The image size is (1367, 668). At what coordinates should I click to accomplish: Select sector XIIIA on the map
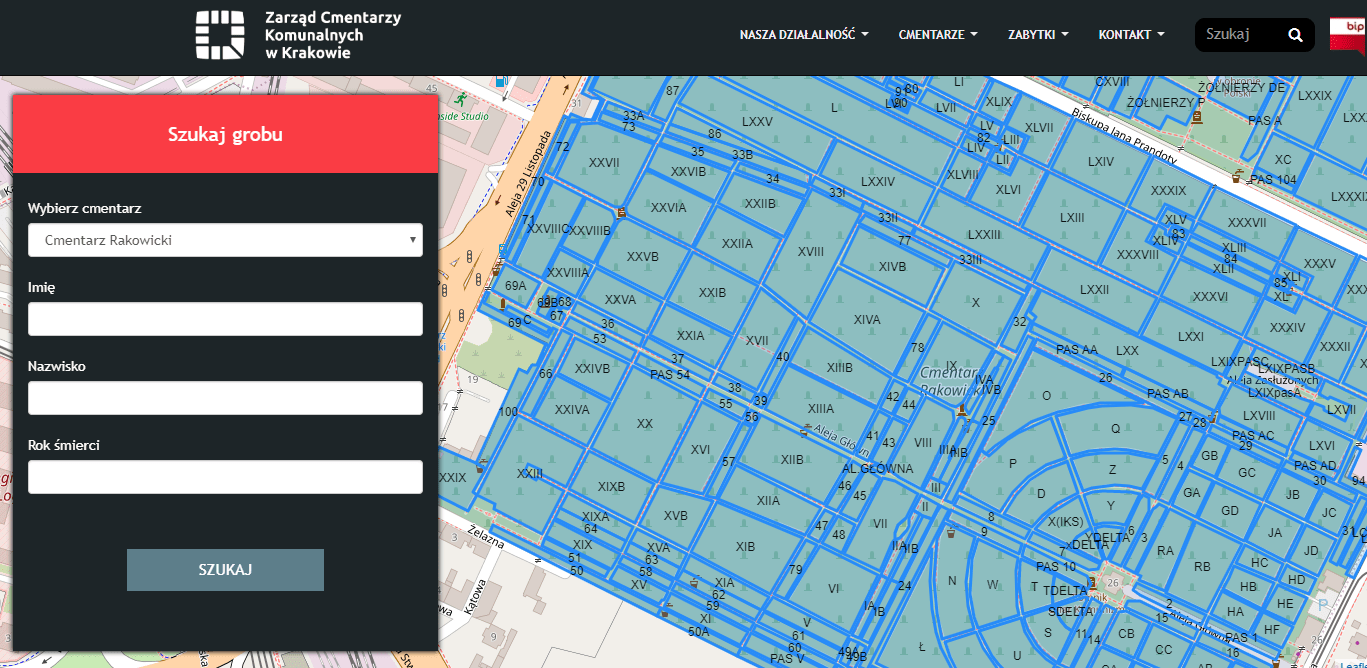820,409
